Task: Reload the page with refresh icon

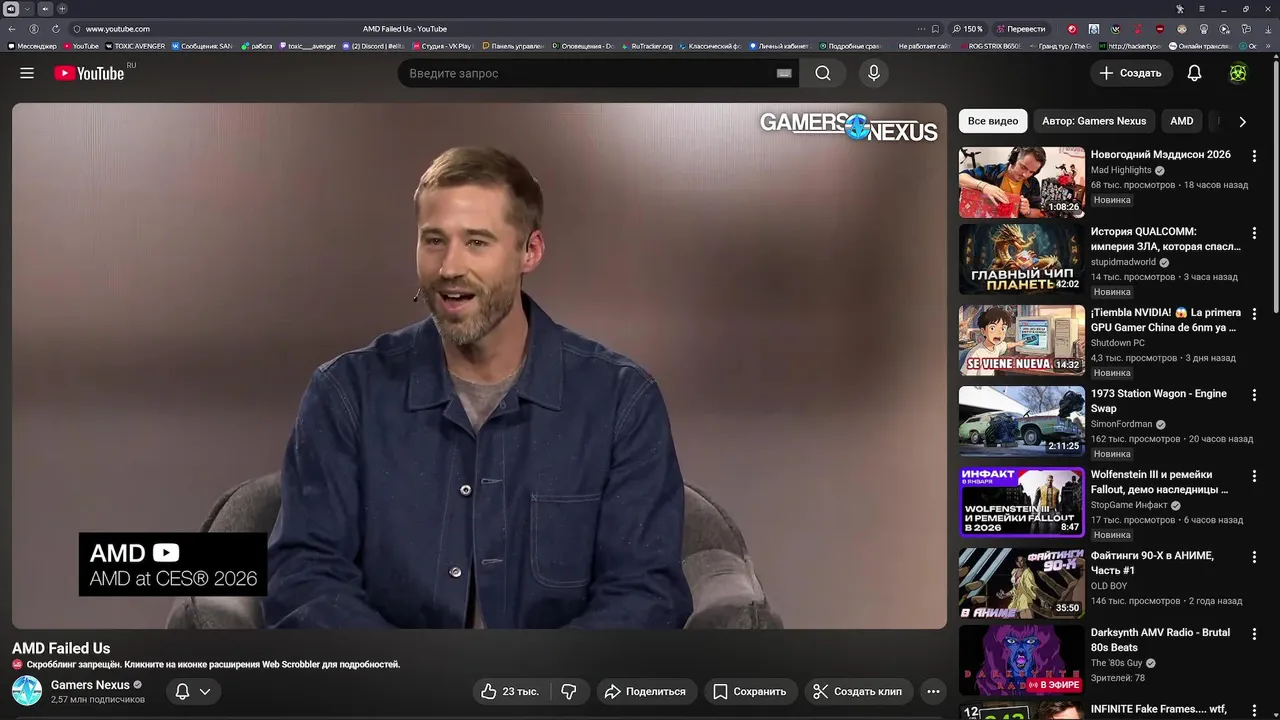Action: 55,29
